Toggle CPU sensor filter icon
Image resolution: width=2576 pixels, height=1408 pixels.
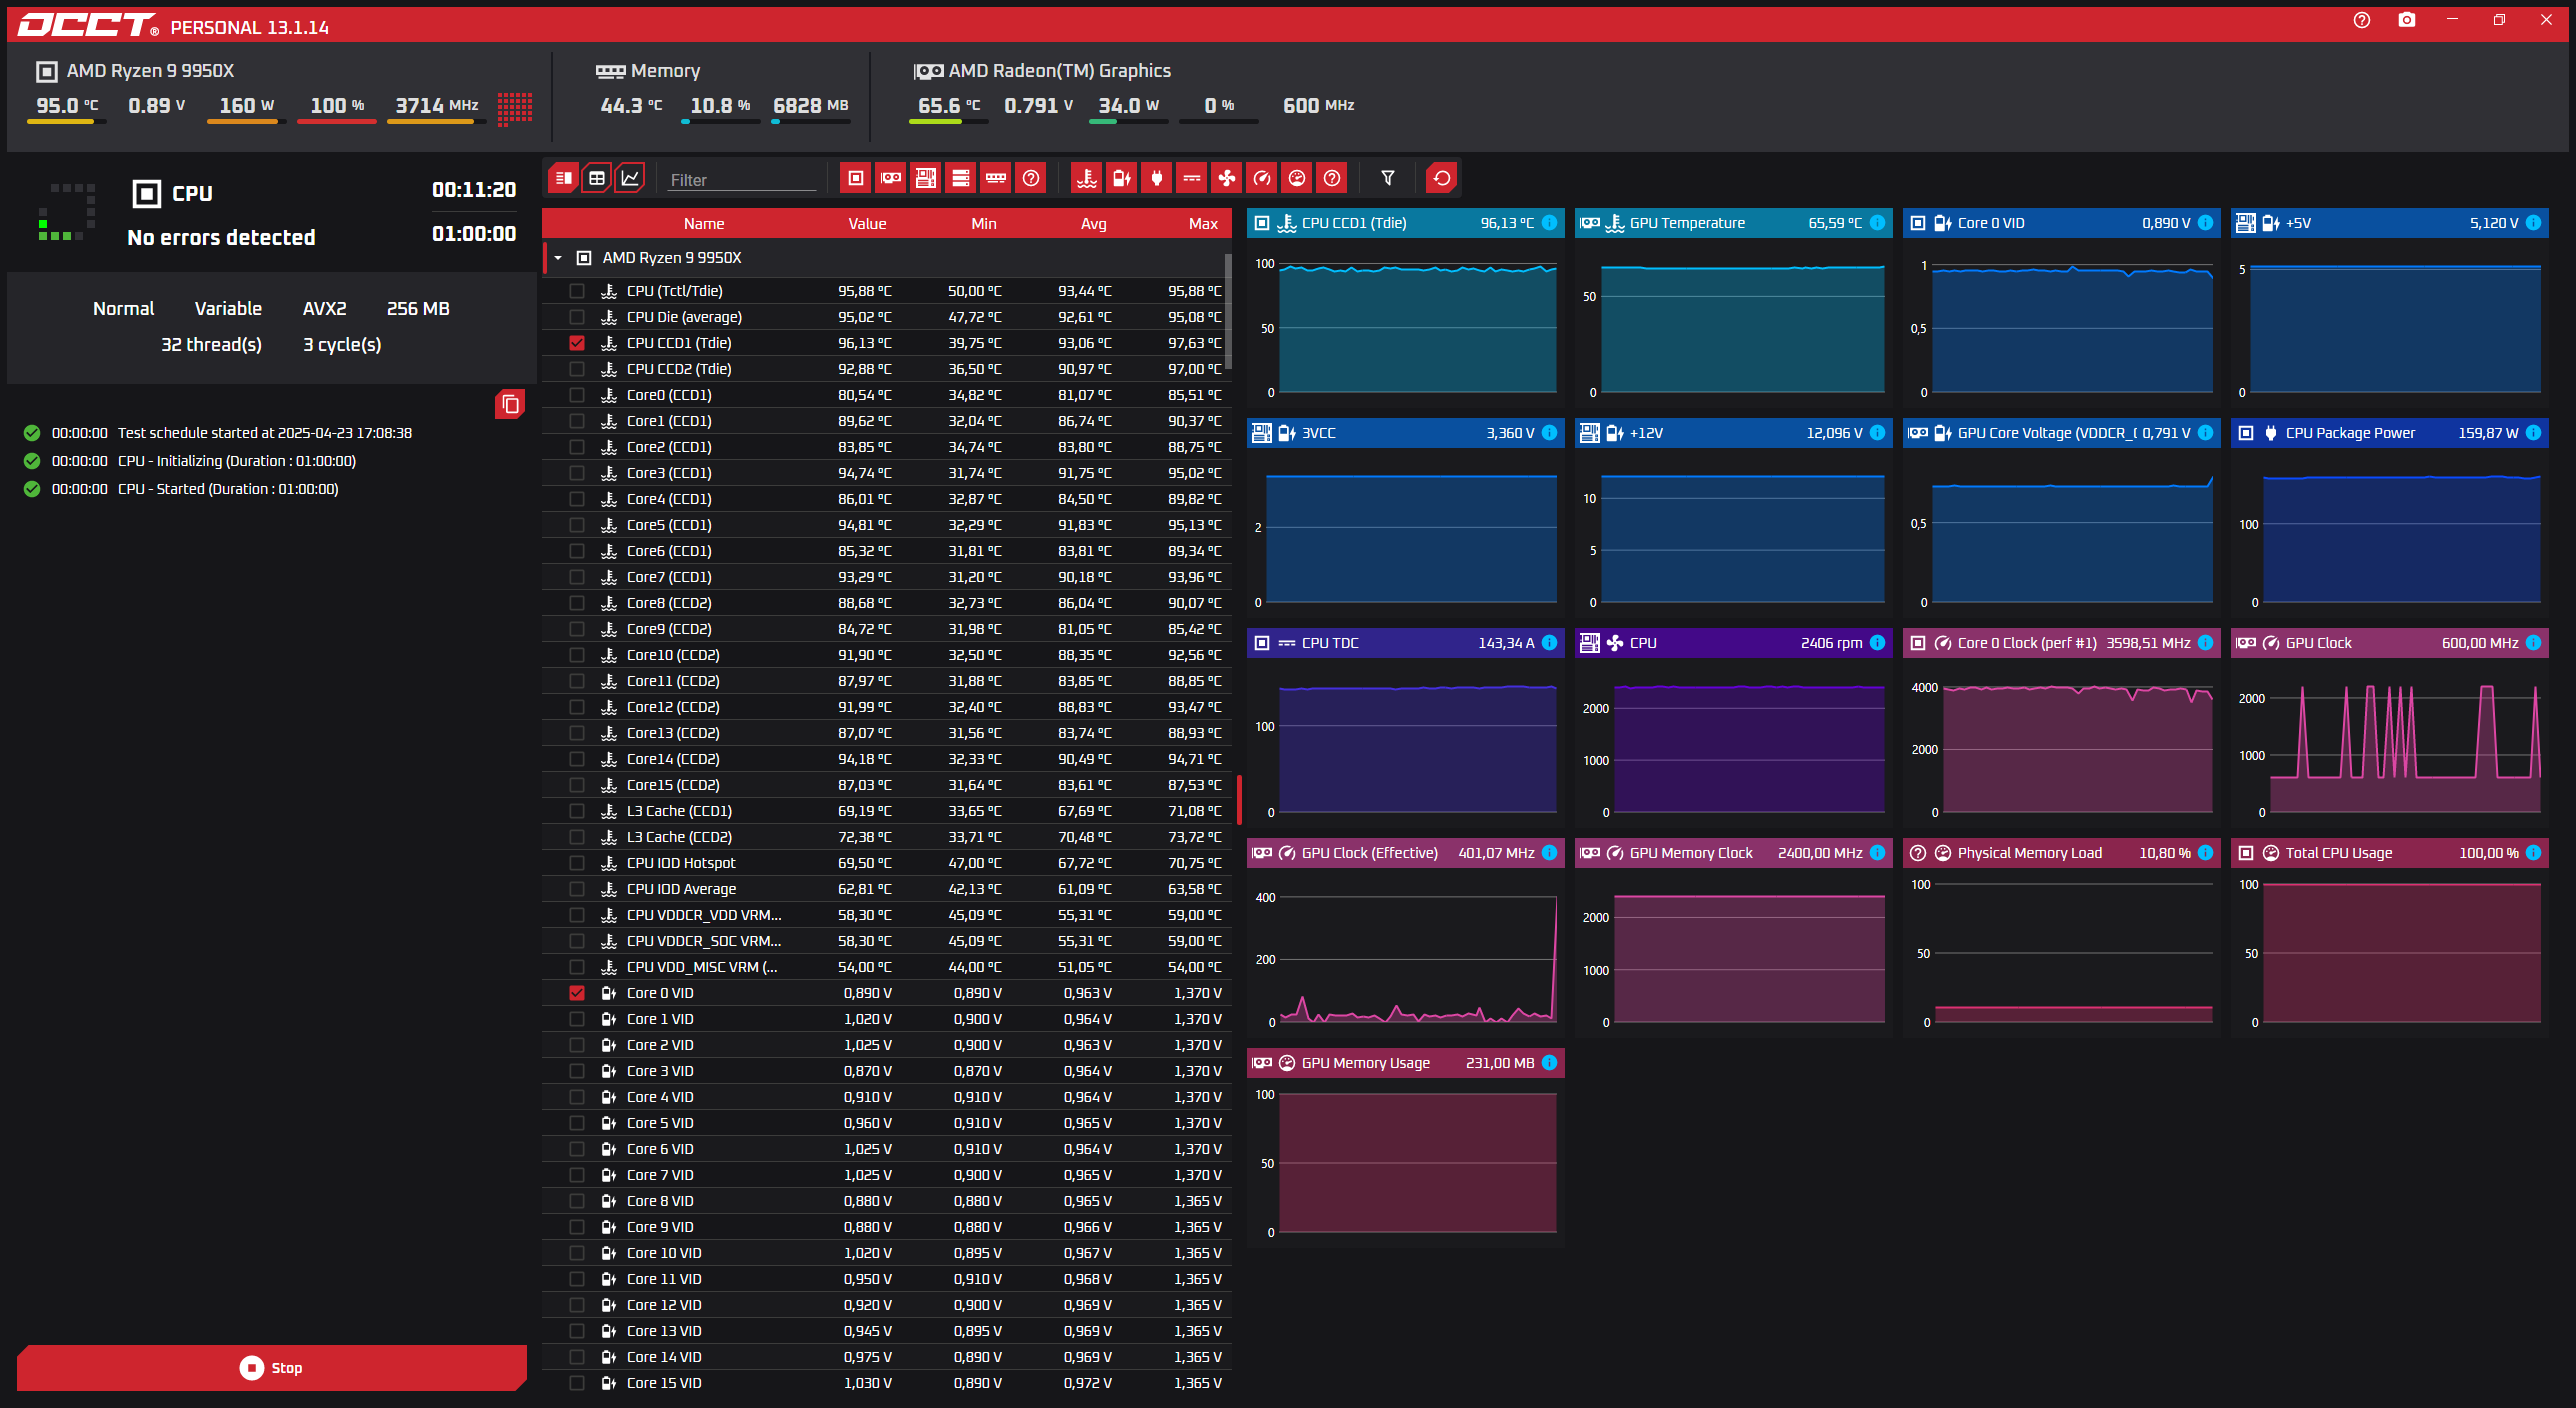pyautogui.click(x=856, y=178)
